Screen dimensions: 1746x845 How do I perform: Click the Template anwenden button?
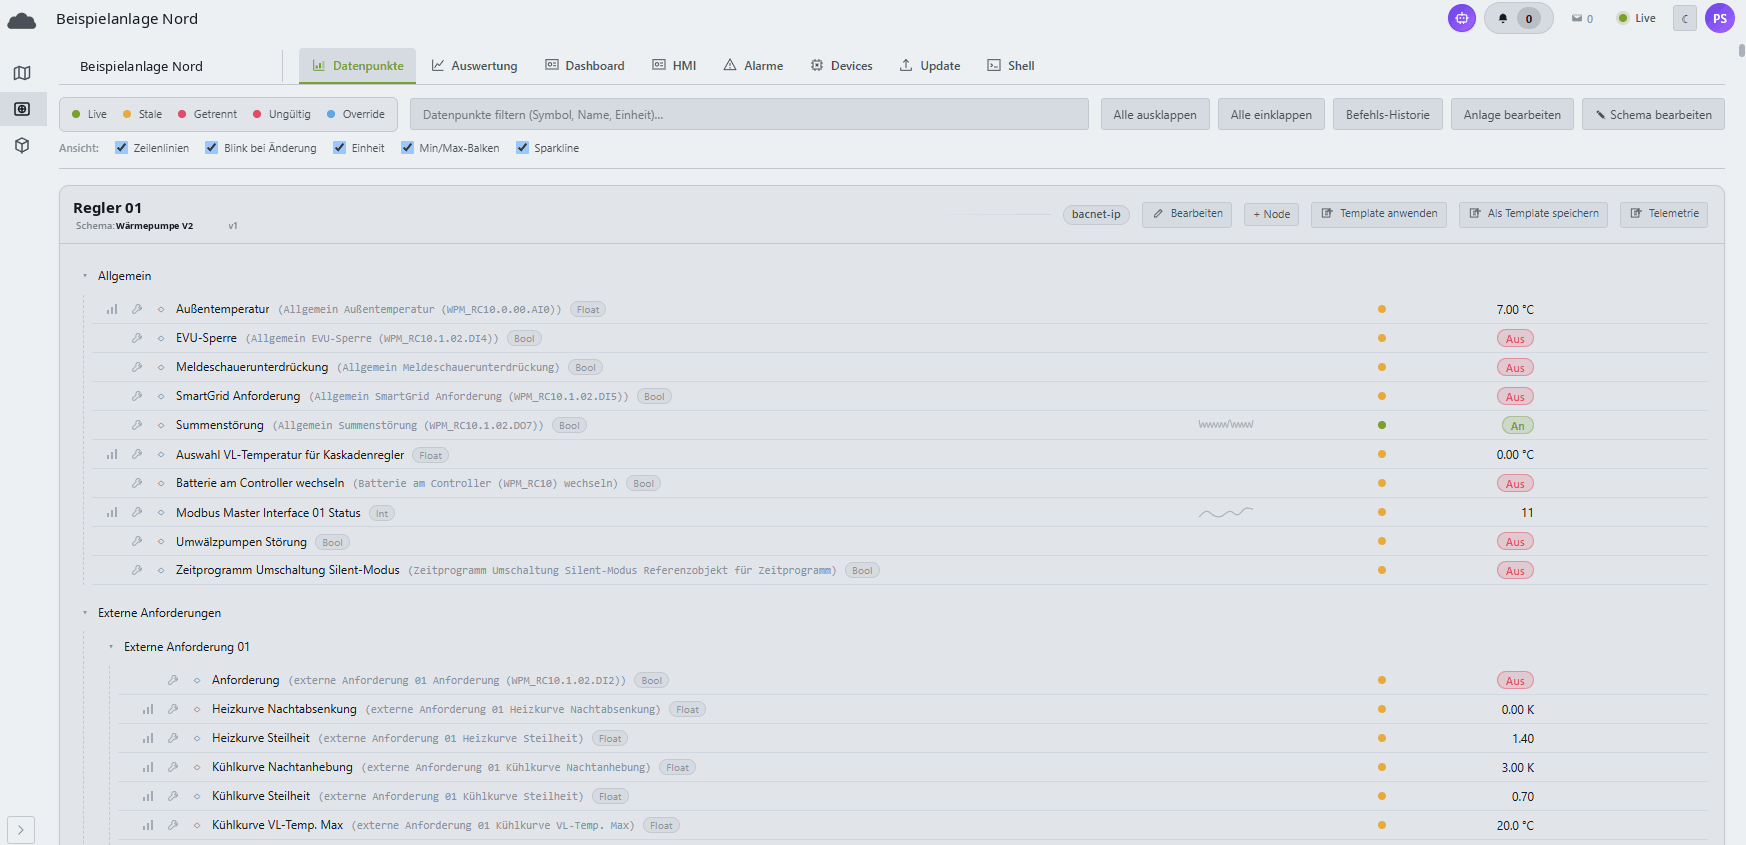(x=1378, y=214)
